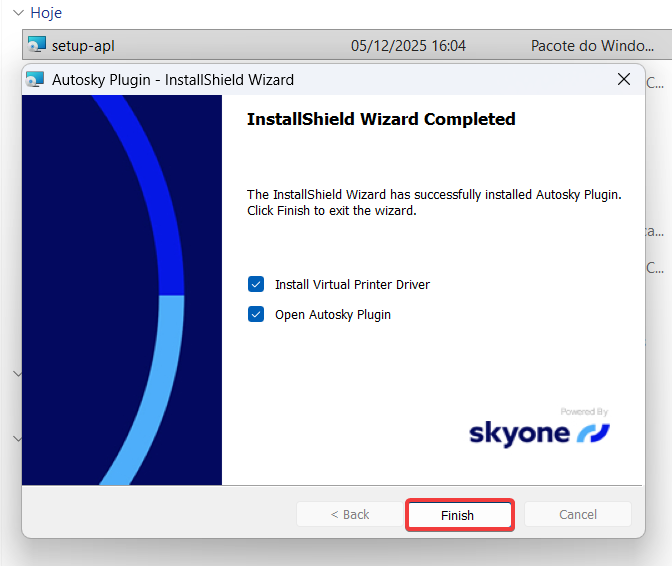Click the greyed-out Back button
The height and width of the screenshot is (566, 672).
(350, 515)
